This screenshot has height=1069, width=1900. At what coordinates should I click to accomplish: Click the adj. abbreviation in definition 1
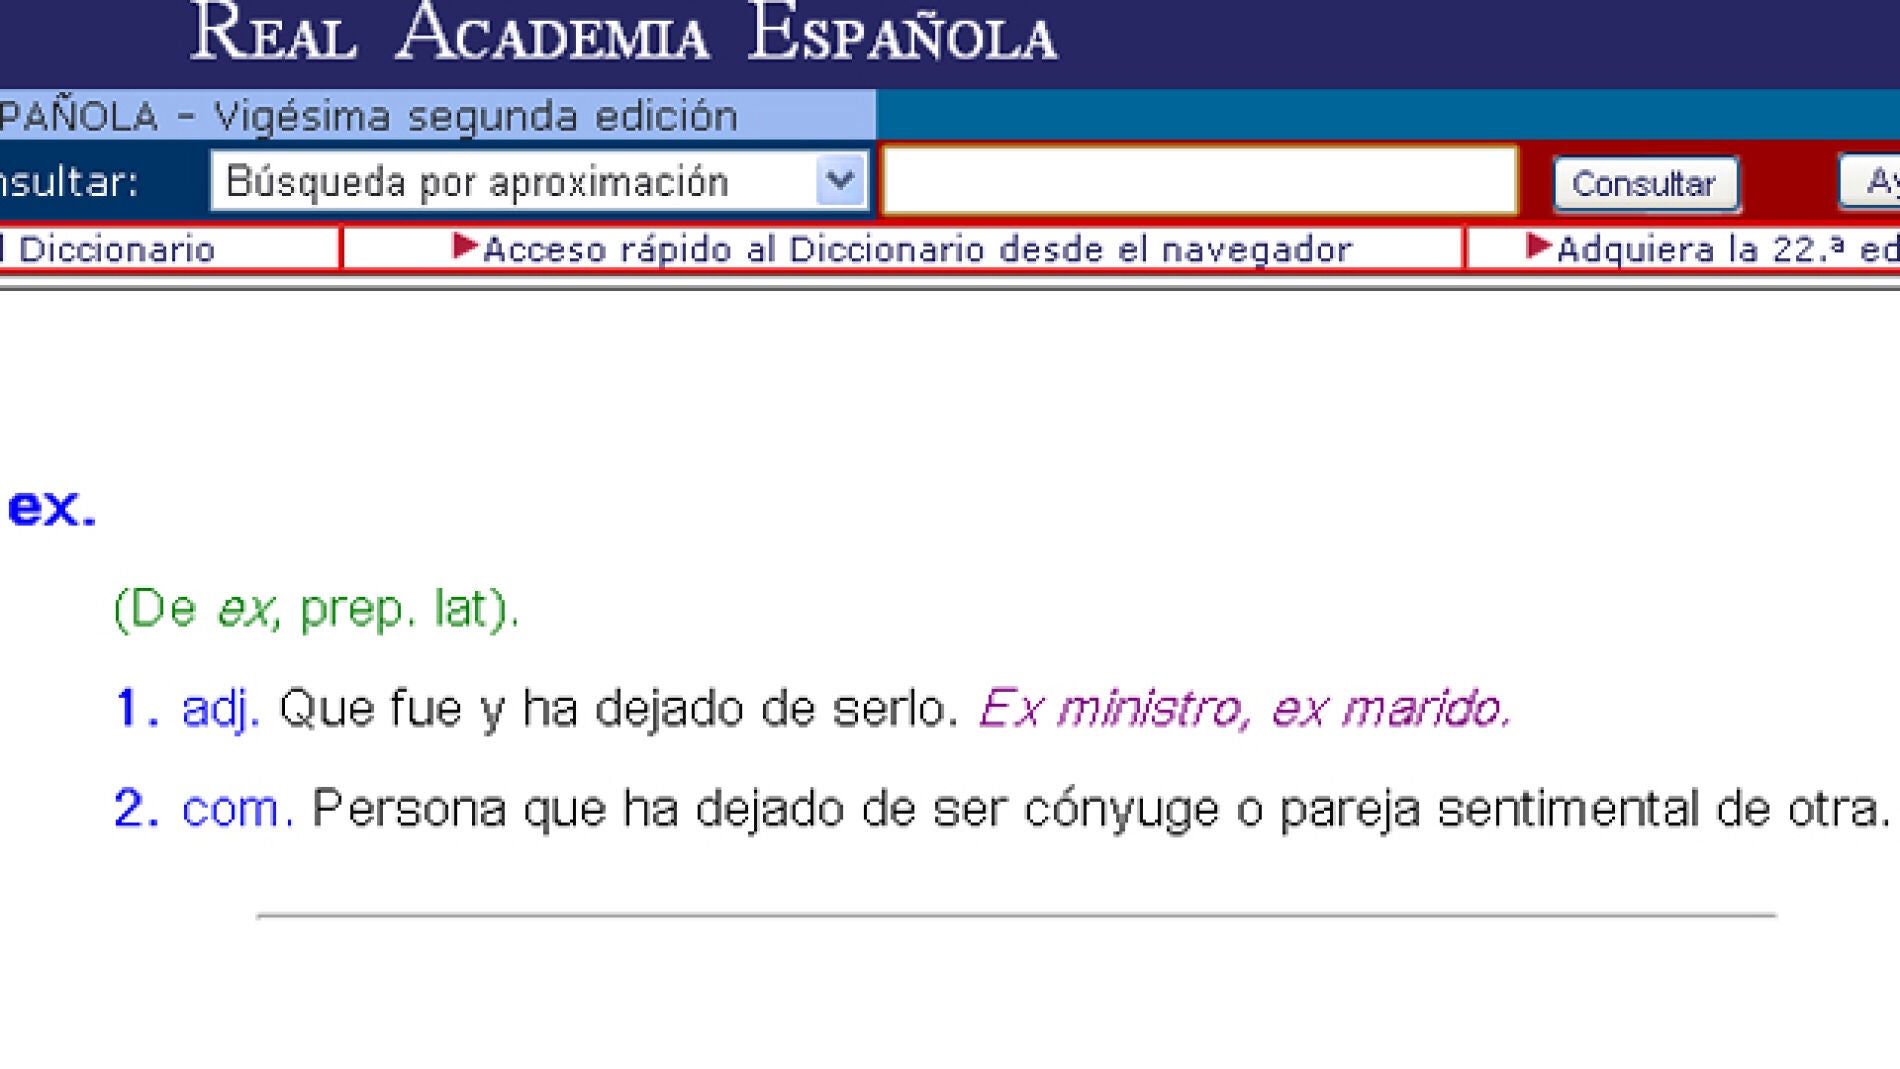222,712
